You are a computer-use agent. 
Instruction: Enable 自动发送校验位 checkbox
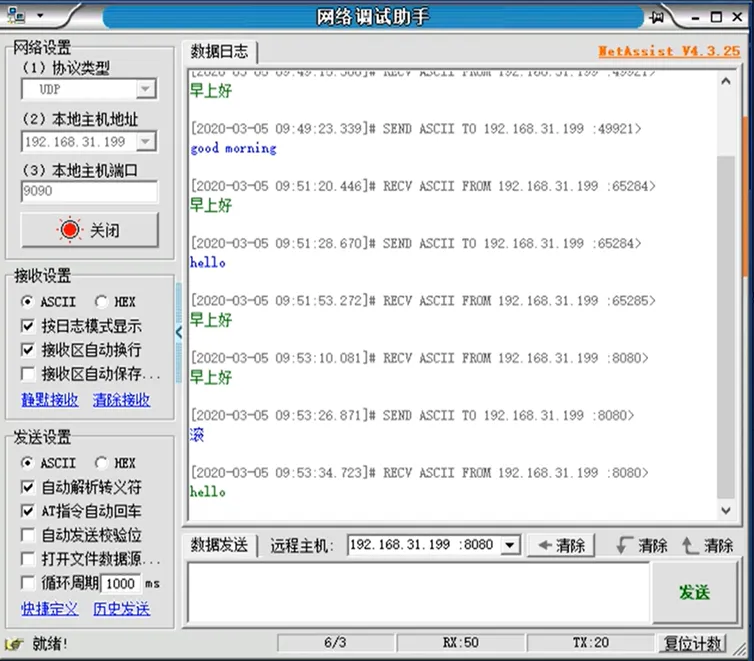pos(28,535)
